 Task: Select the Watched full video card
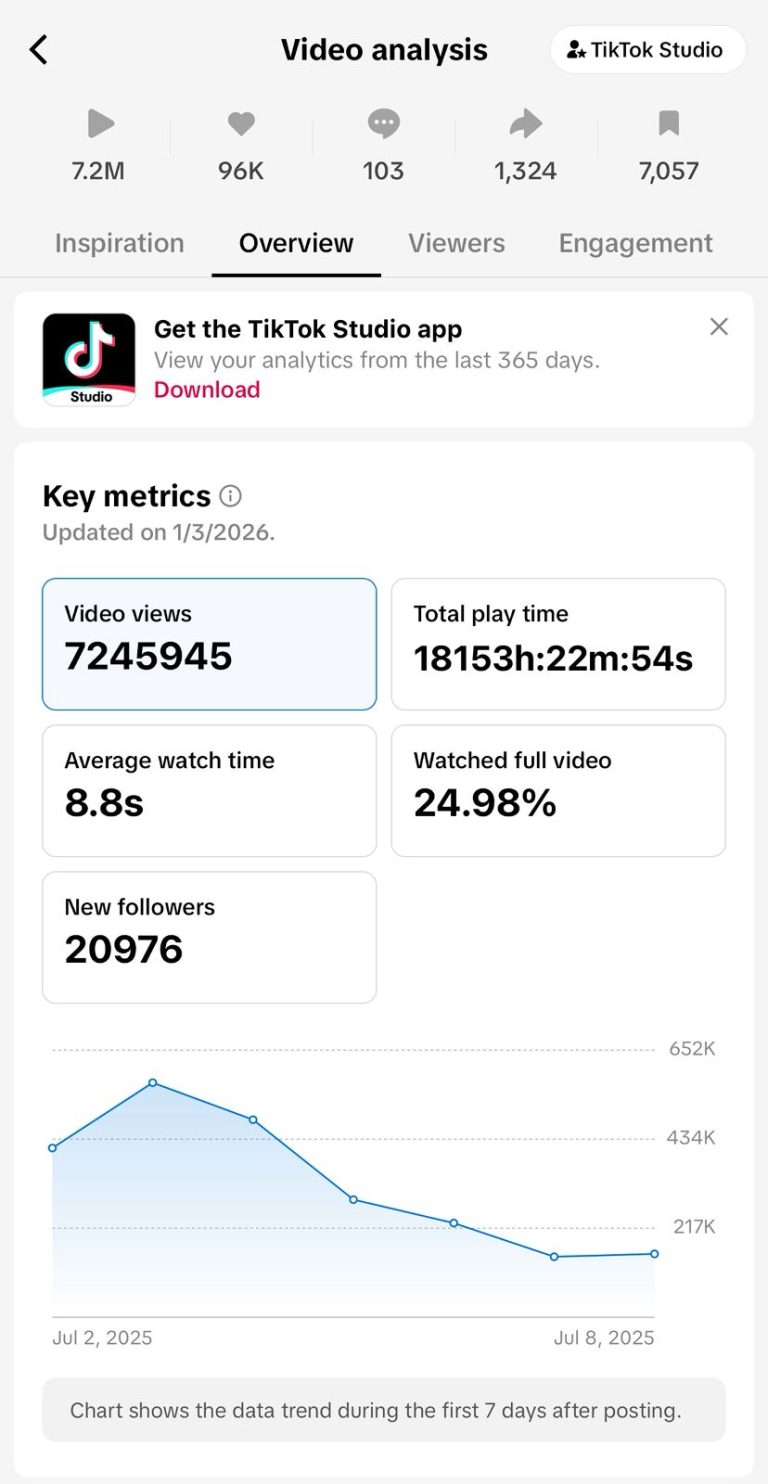coord(558,791)
